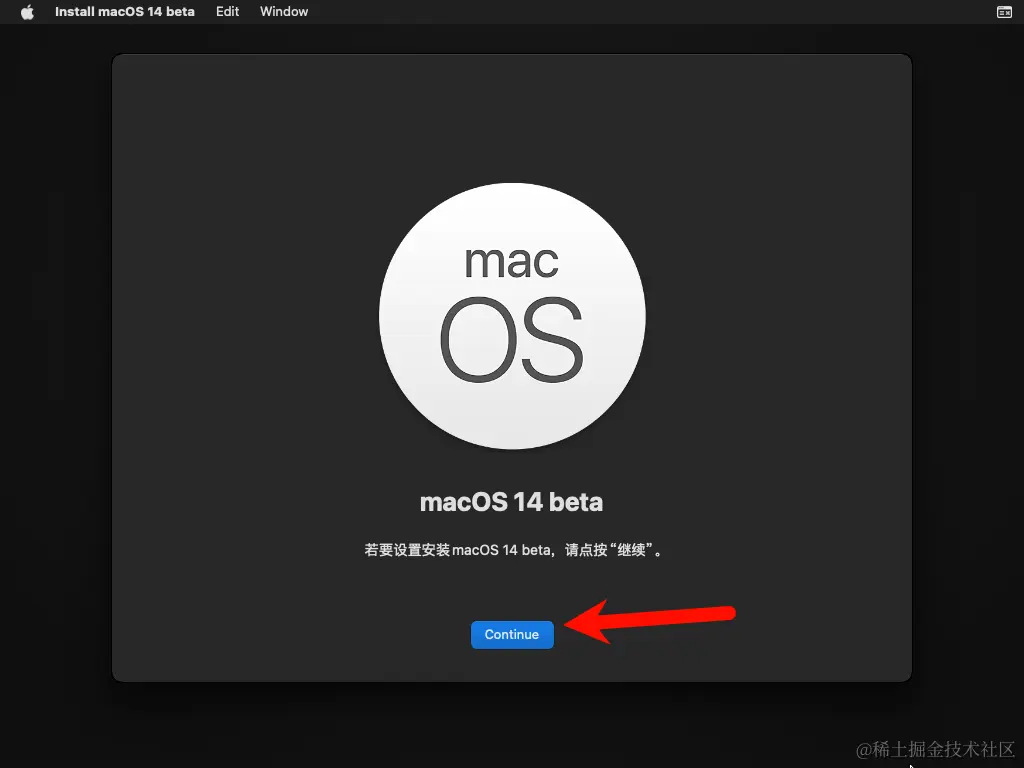Open the Install macOS 14 beta menu
The width and height of the screenshot is (1024, 768).
tap(124, 11)
